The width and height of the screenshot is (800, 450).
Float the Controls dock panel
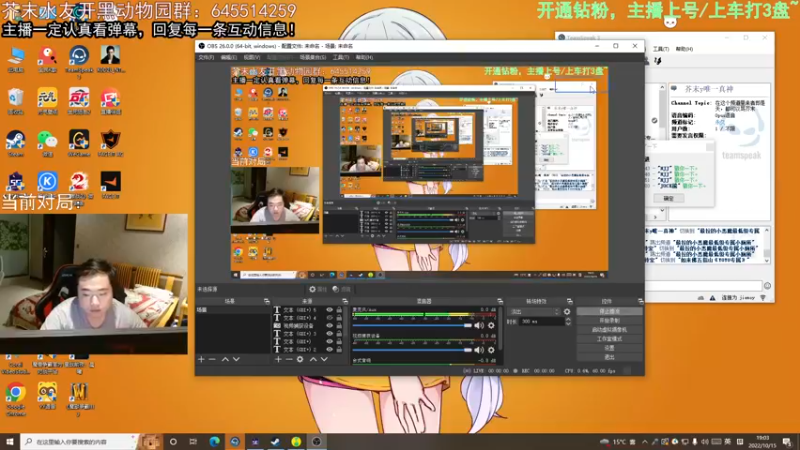pos(640,301)
